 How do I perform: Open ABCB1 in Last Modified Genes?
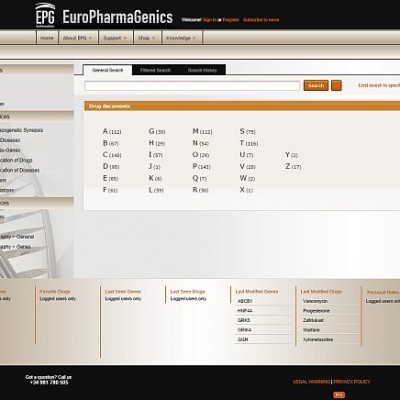245,301
